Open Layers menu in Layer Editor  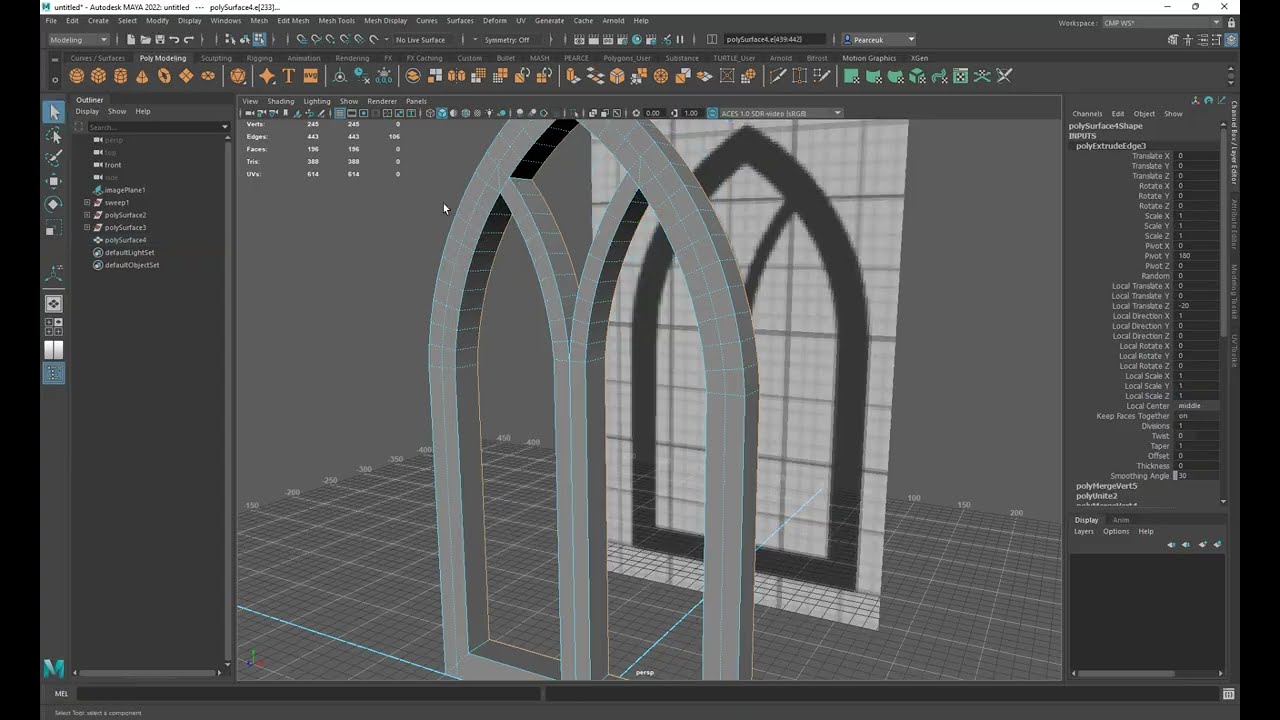pyautogui.click(x=1084, y=532)
